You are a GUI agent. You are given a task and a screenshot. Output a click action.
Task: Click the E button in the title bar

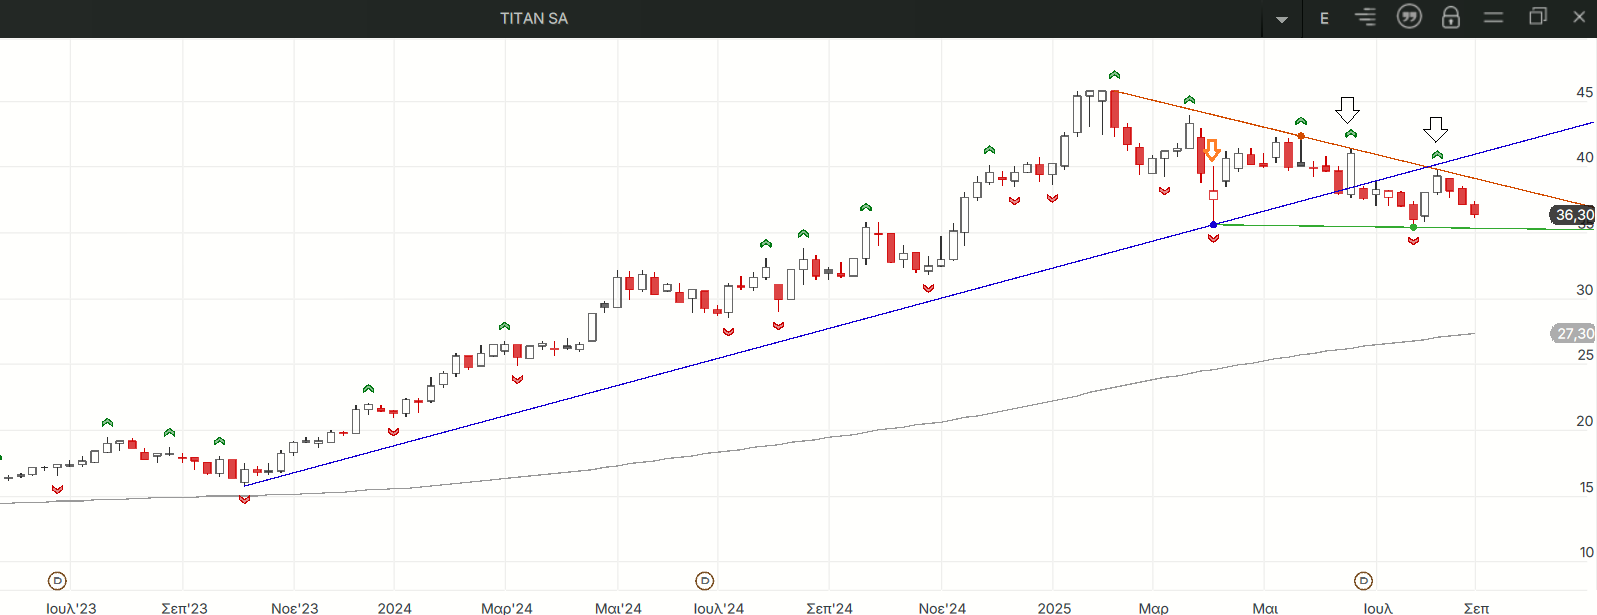pyautogui.click(x=1324, y=18)
